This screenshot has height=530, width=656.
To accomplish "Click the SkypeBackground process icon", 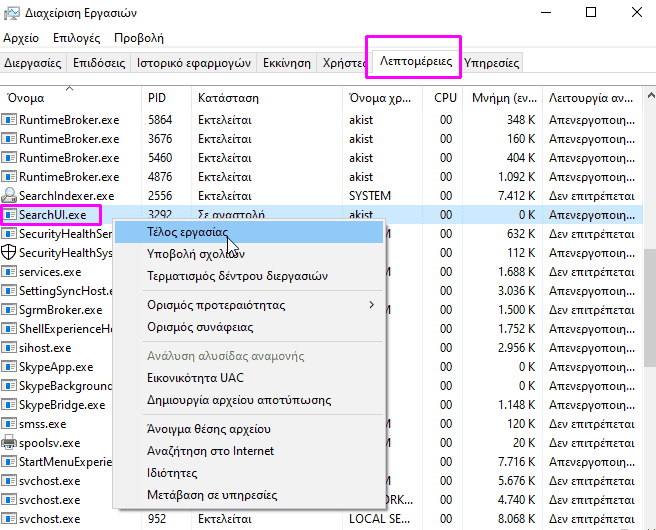I will click(9, 386).
